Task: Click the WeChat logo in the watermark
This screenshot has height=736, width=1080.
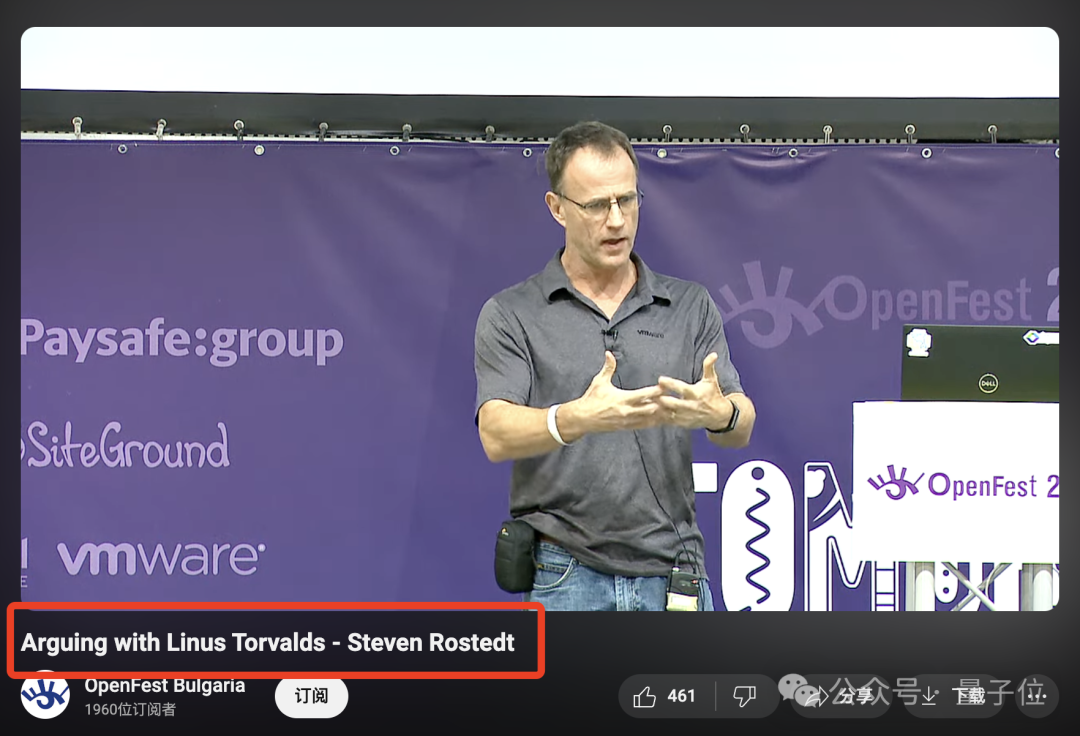Action: coord(800,689)
